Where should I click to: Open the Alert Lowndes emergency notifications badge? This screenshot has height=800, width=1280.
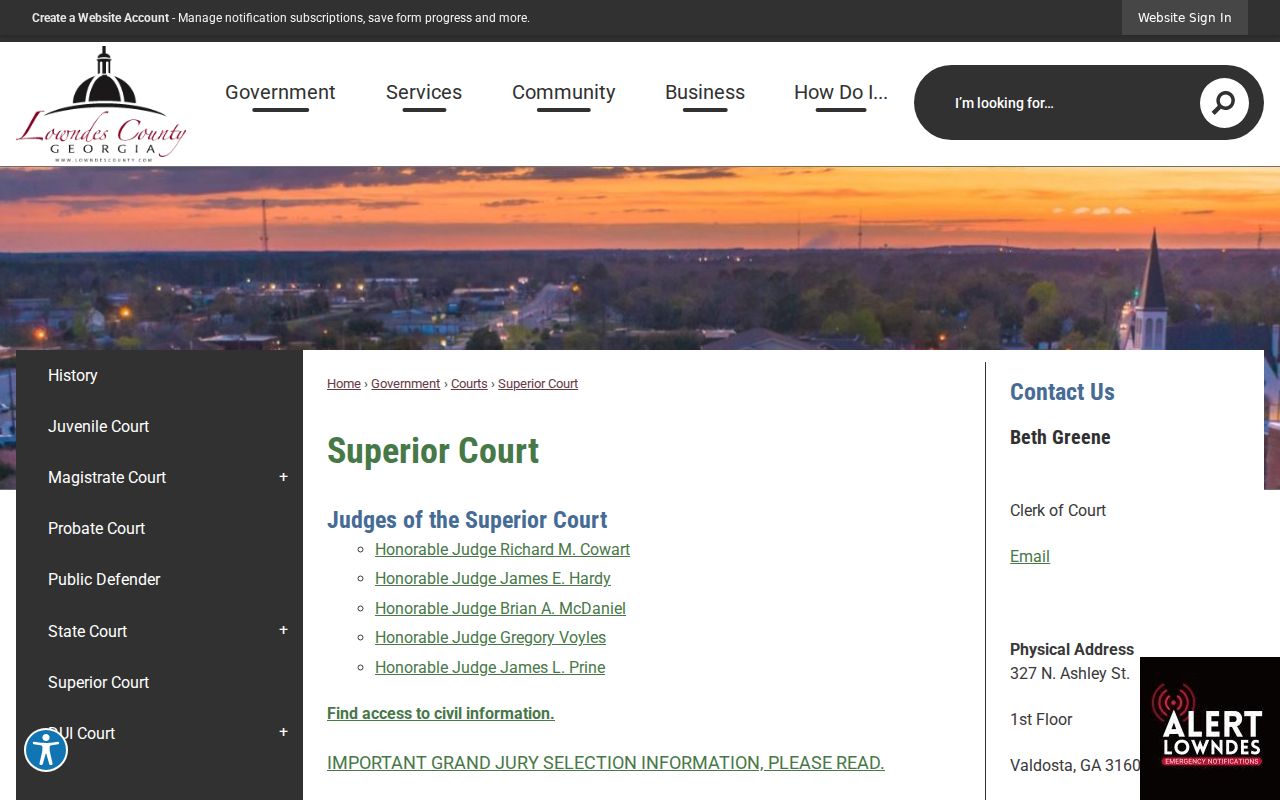coord(1210,728)
